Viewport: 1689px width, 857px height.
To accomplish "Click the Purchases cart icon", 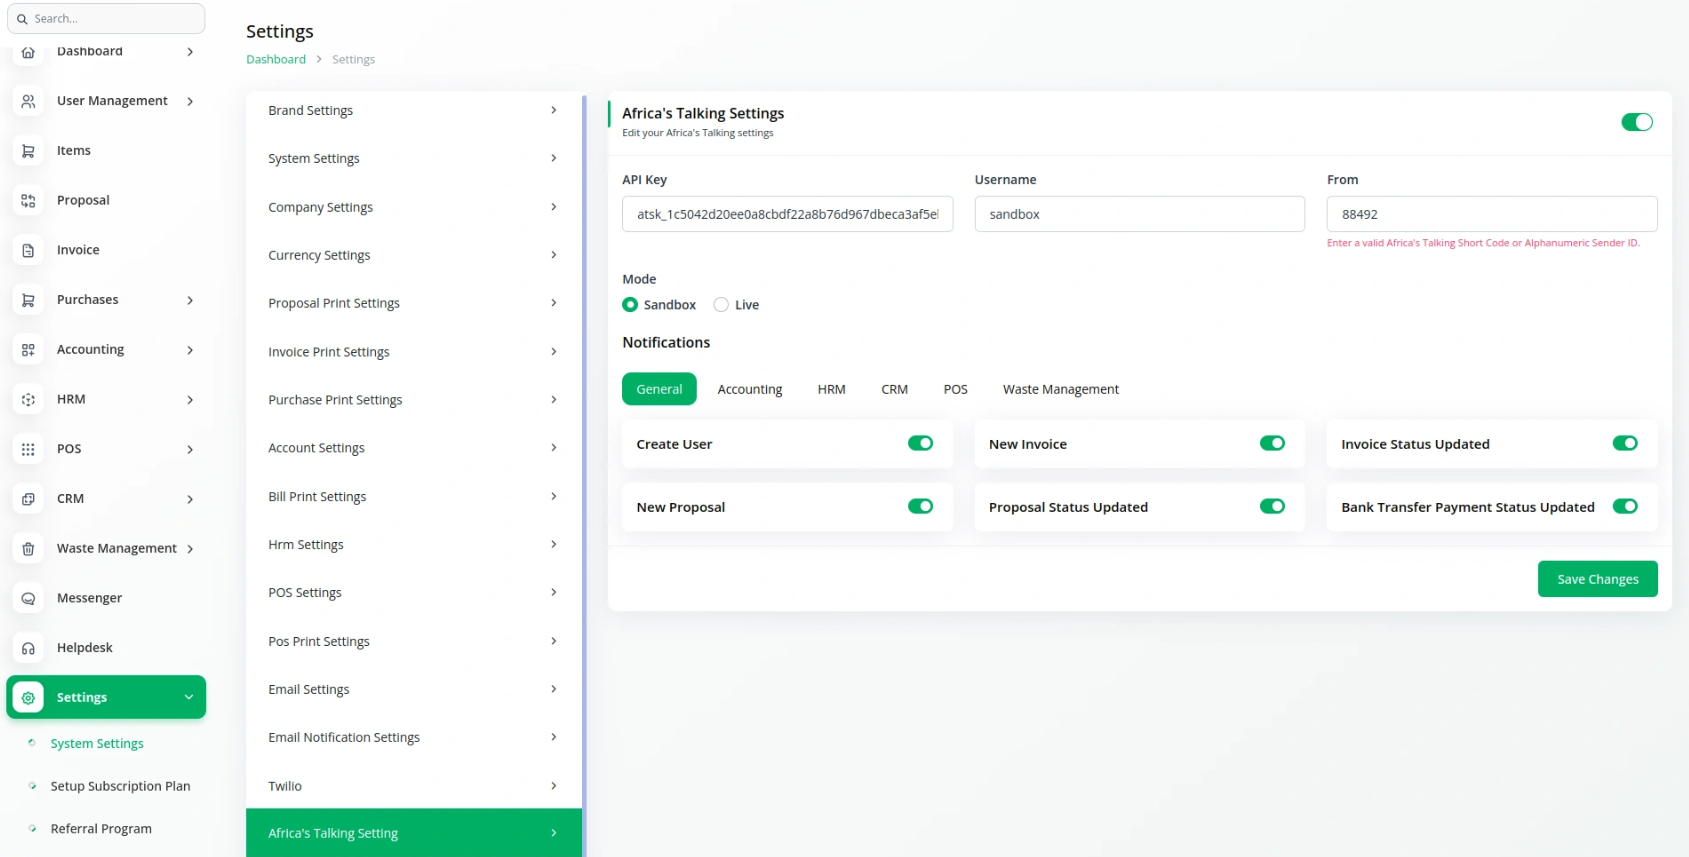I will pos(28,300).
